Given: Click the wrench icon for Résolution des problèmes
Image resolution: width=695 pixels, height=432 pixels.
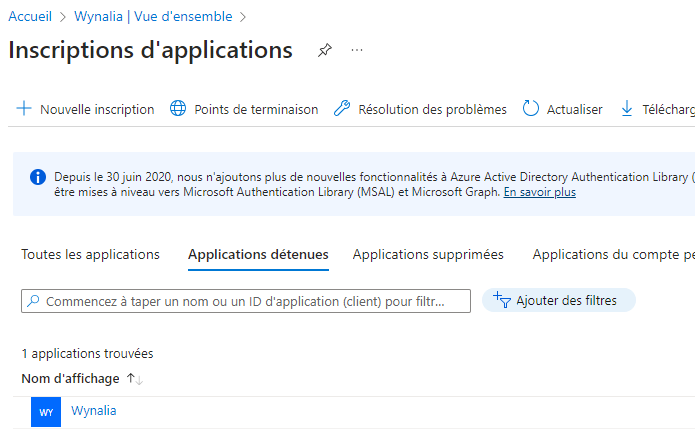Looking at the screenshot, I should click(x=342, y=109).
